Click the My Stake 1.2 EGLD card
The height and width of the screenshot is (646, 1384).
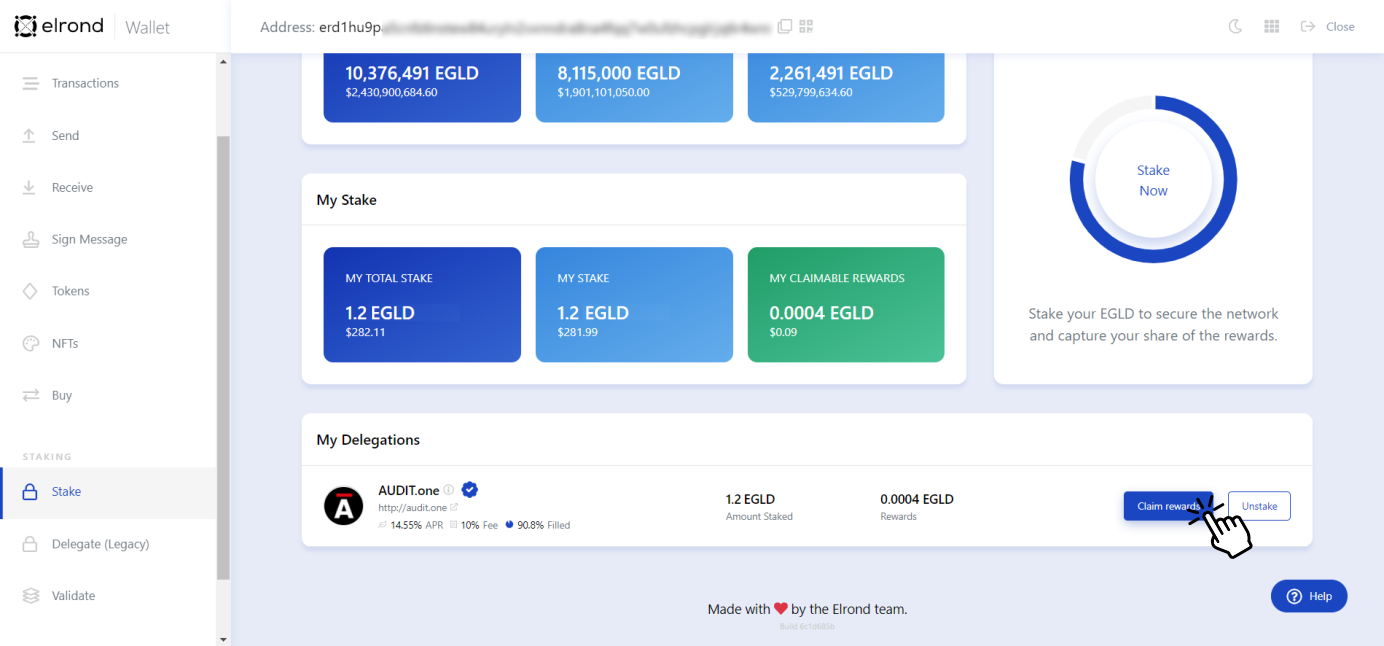point(634,304)
